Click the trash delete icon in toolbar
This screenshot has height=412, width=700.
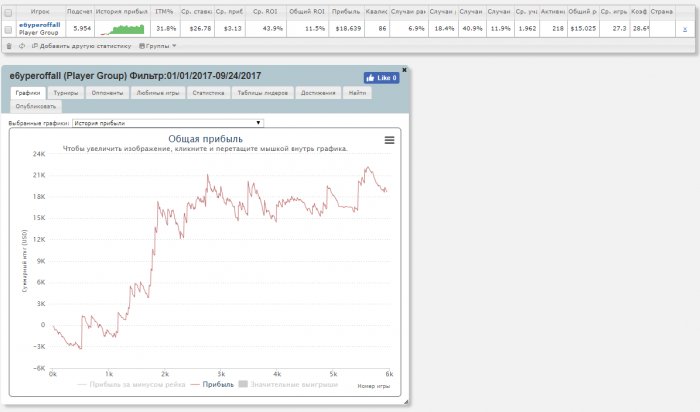(9, 46)
